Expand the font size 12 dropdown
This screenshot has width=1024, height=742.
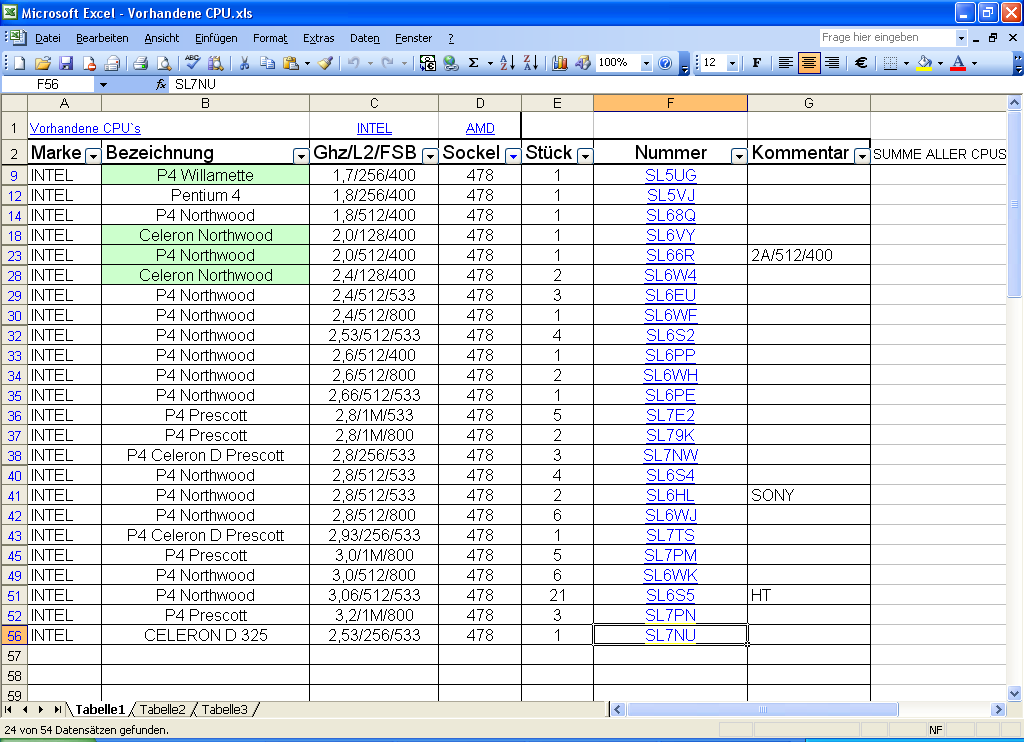(732, 63)
